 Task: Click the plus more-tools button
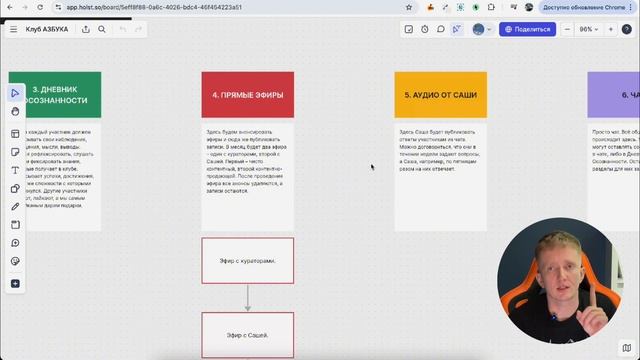15,284
